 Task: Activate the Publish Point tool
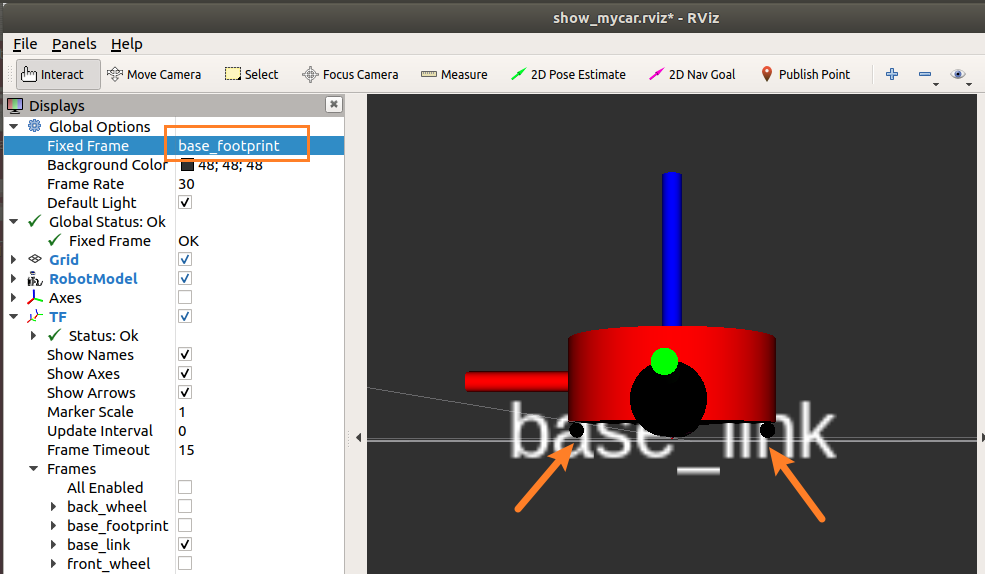[x=805, y=75]
